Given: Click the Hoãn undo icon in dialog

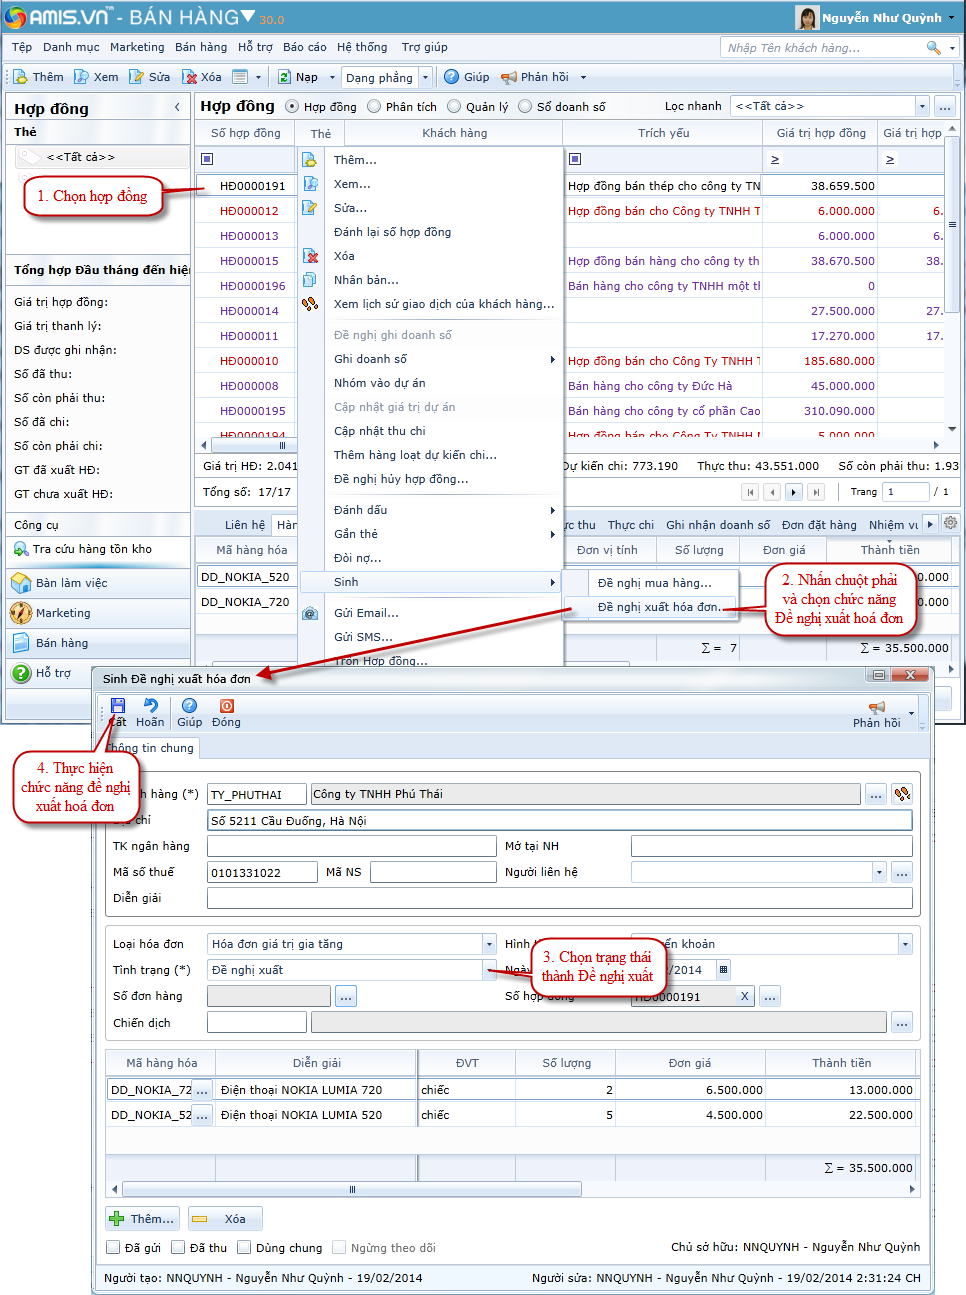Looking at the screenshot, I should coord(150,706).
